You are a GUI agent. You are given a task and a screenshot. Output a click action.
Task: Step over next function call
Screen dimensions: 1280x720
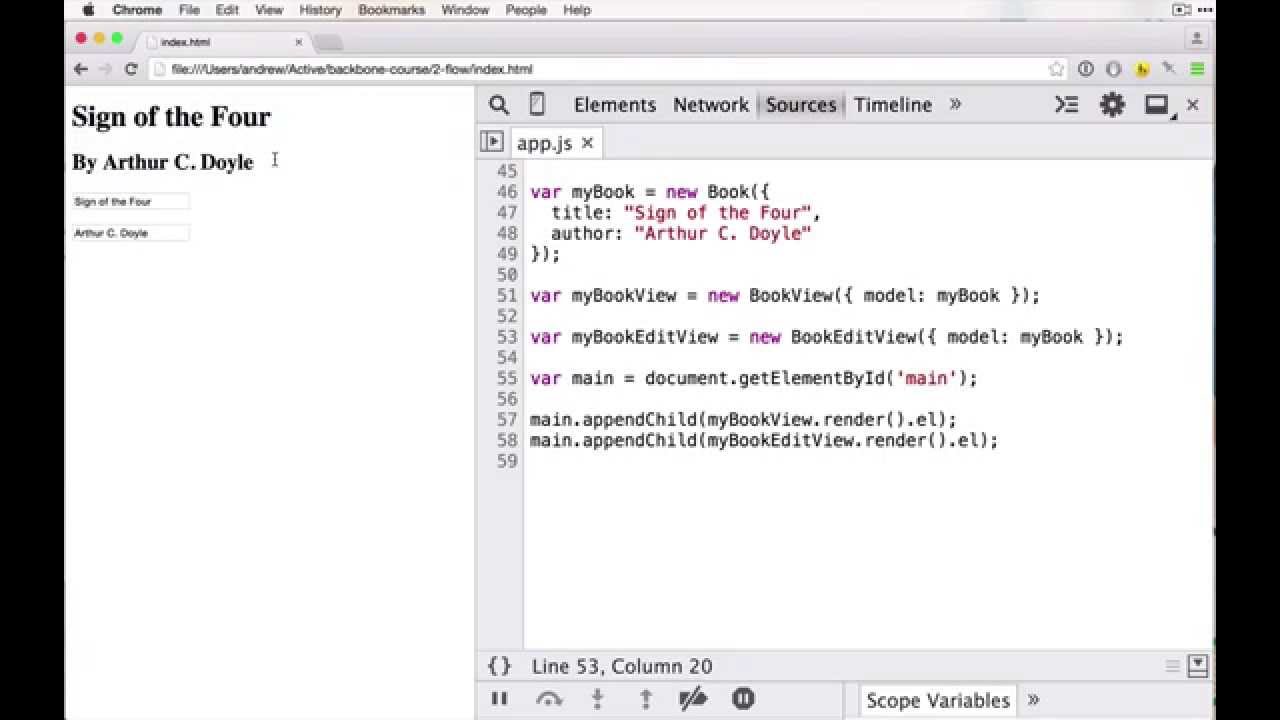549,700
